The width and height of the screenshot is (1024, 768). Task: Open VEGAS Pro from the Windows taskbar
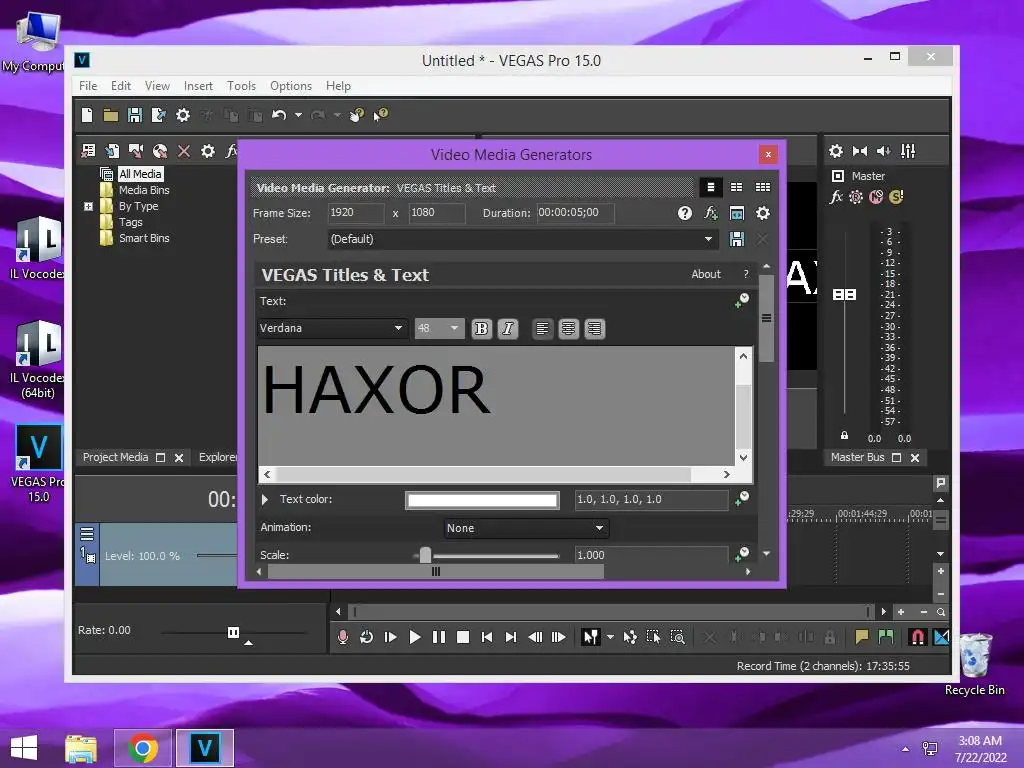[x=204, y=748]
